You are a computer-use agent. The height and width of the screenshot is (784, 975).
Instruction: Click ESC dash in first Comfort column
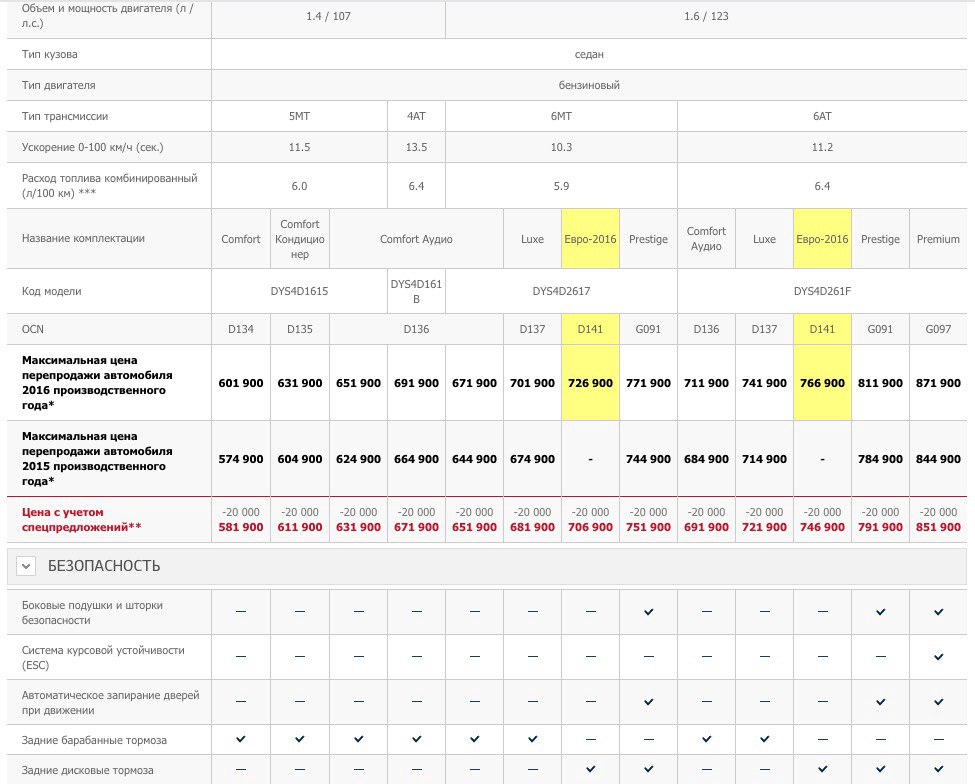(x=241, y=657)
